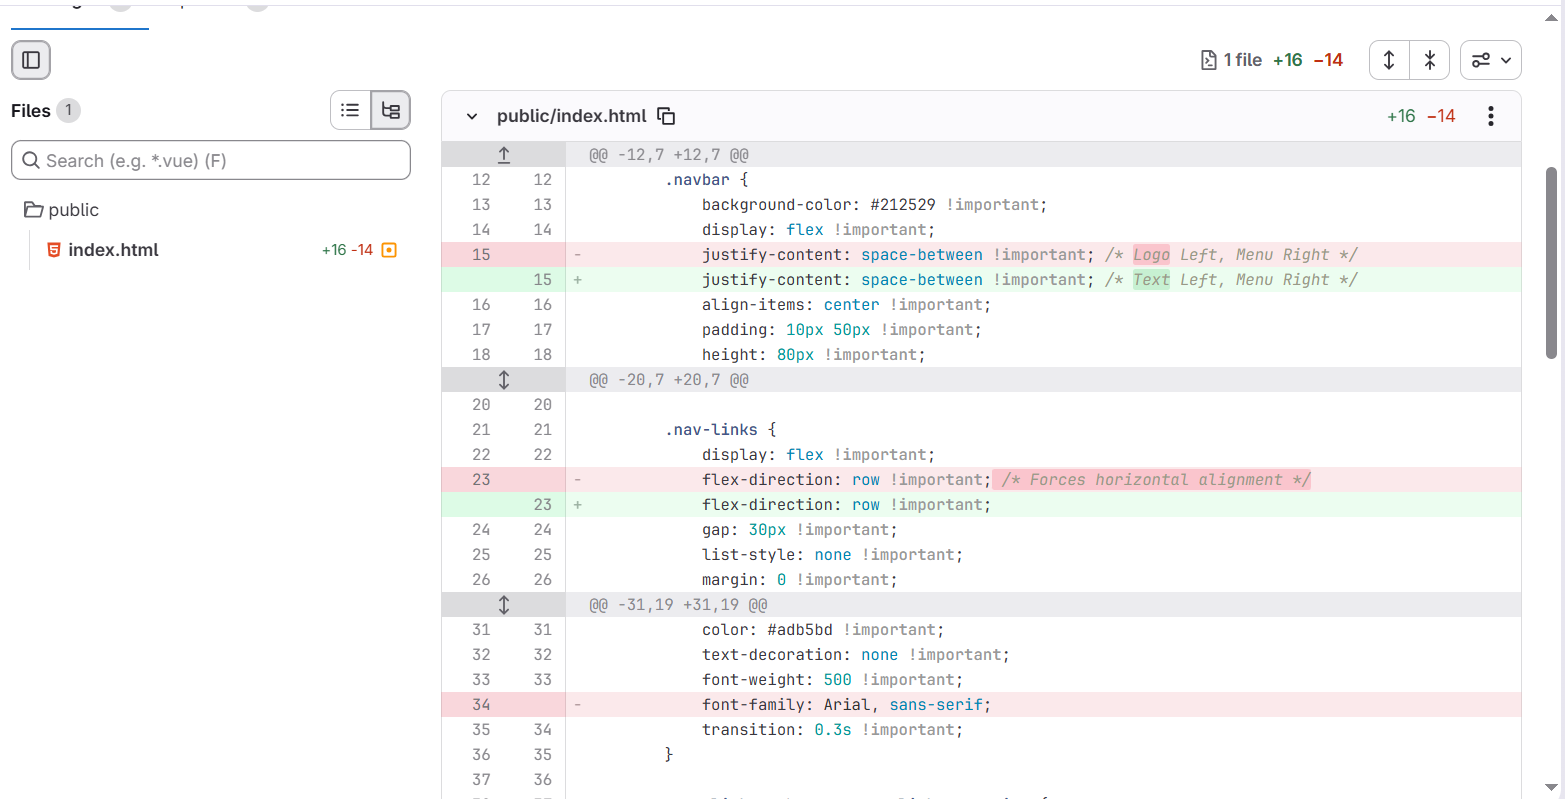The image size is (1565, 799).
Task: Toggle the file browser sidebar button
Action: tap(31, 60)
